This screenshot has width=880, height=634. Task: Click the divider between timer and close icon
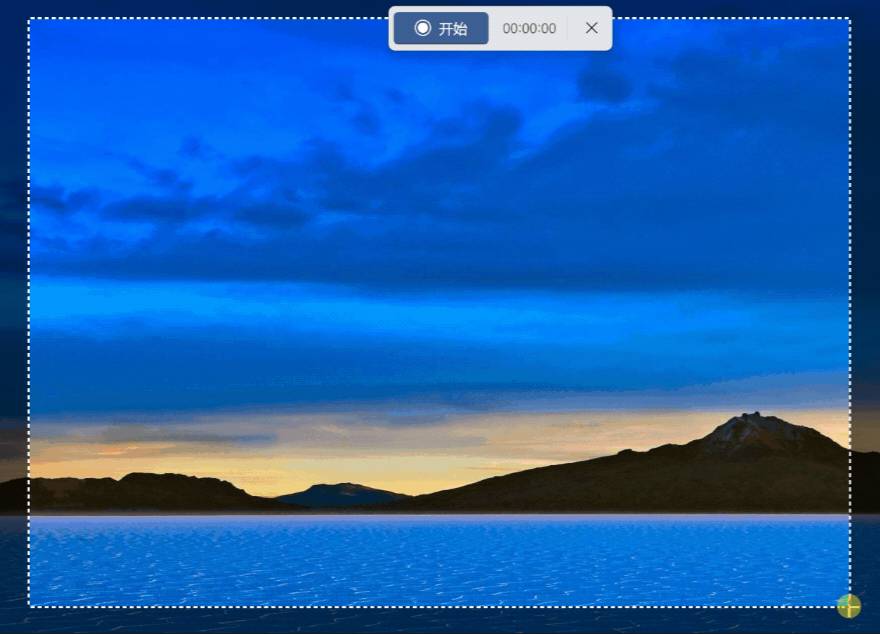coord(567,28)
